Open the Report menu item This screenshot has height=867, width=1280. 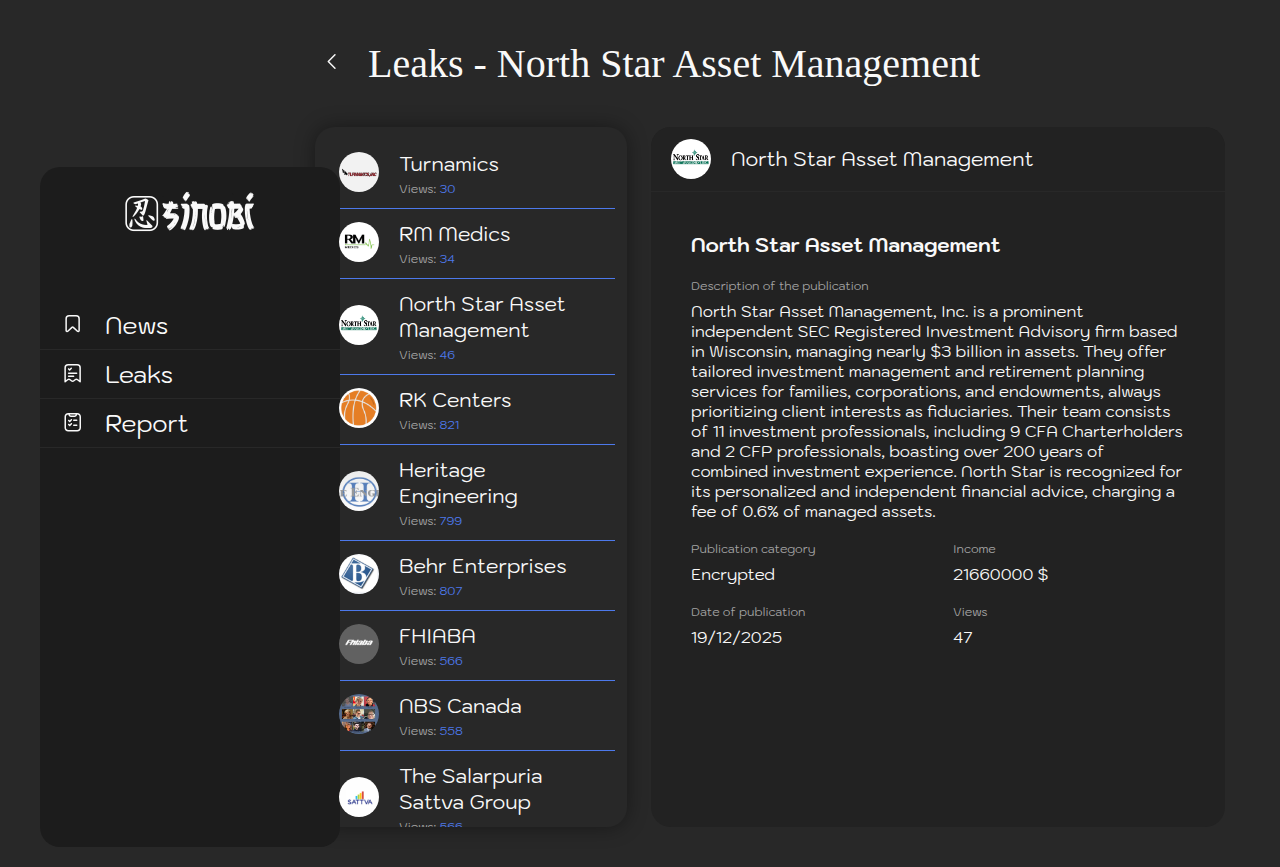(x=146, y=424)
